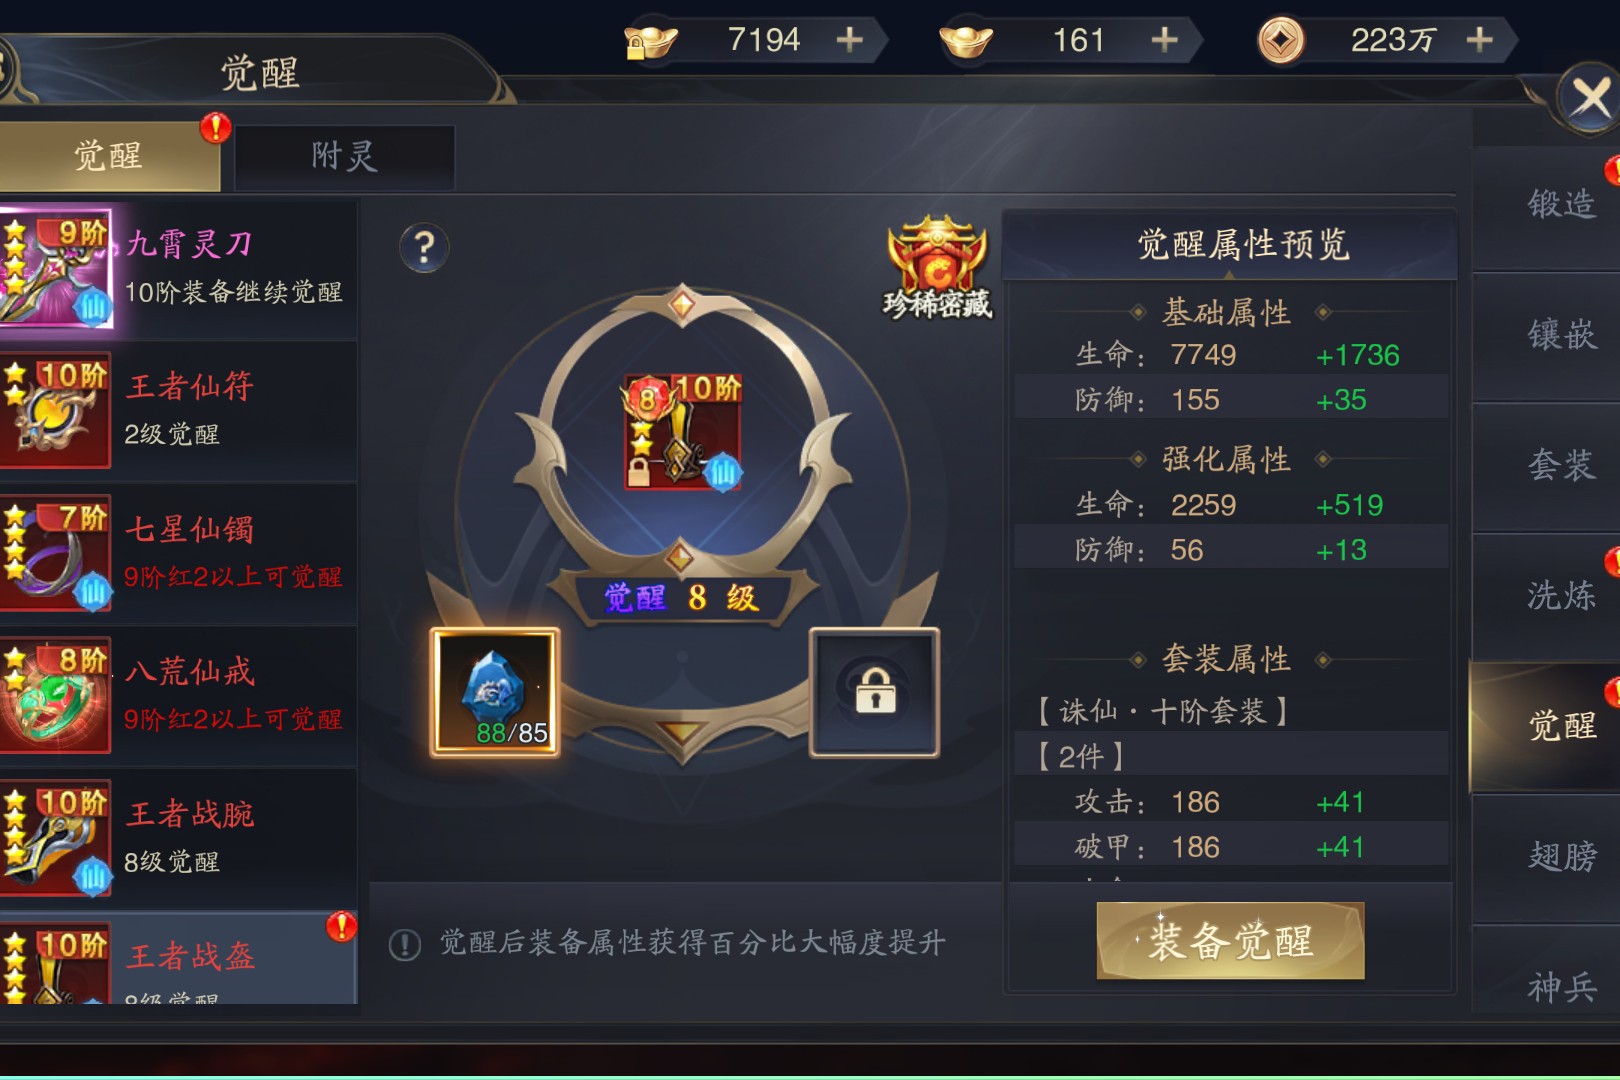The image size is (1620, 1080).
Task: Choose 七星仙镯 in equipment list
Action: click(x=178, y=553)
